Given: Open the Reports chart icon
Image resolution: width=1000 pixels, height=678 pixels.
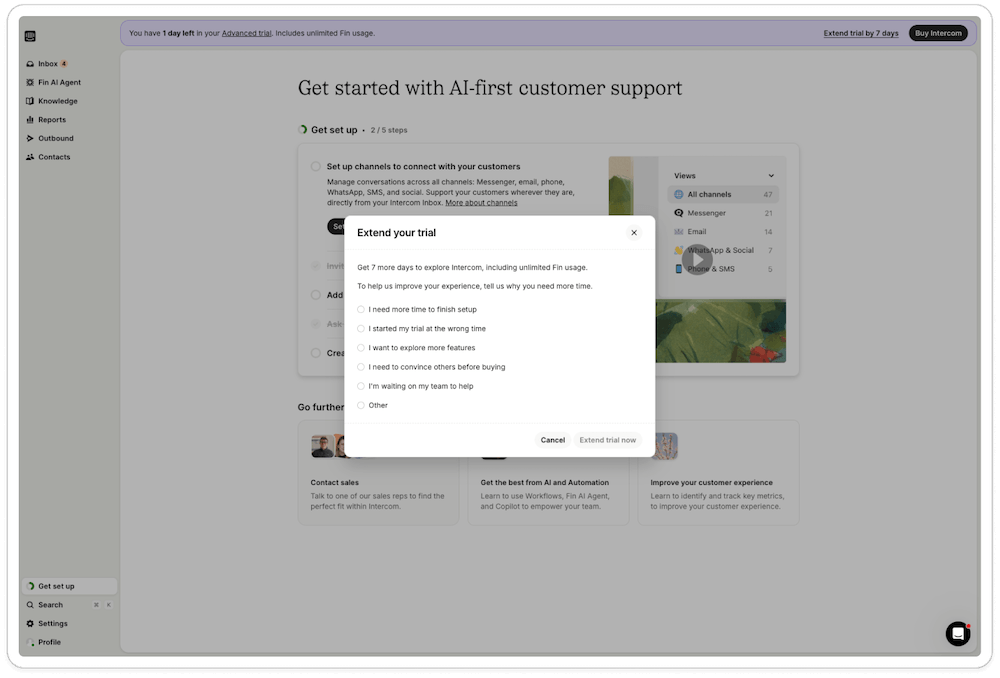Looking at the screenshot, I should coord(30,119).
